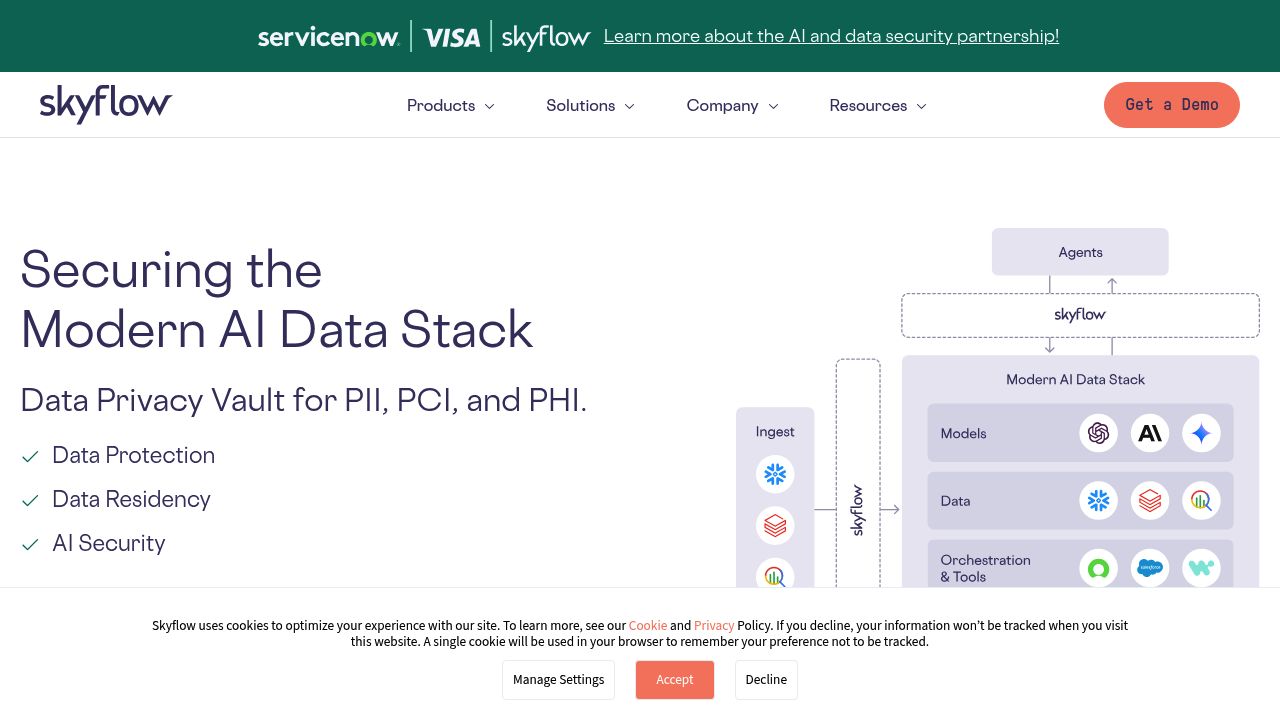Click the 'Models' label in the diagram
1280x720 pixels.
[964, 434]
